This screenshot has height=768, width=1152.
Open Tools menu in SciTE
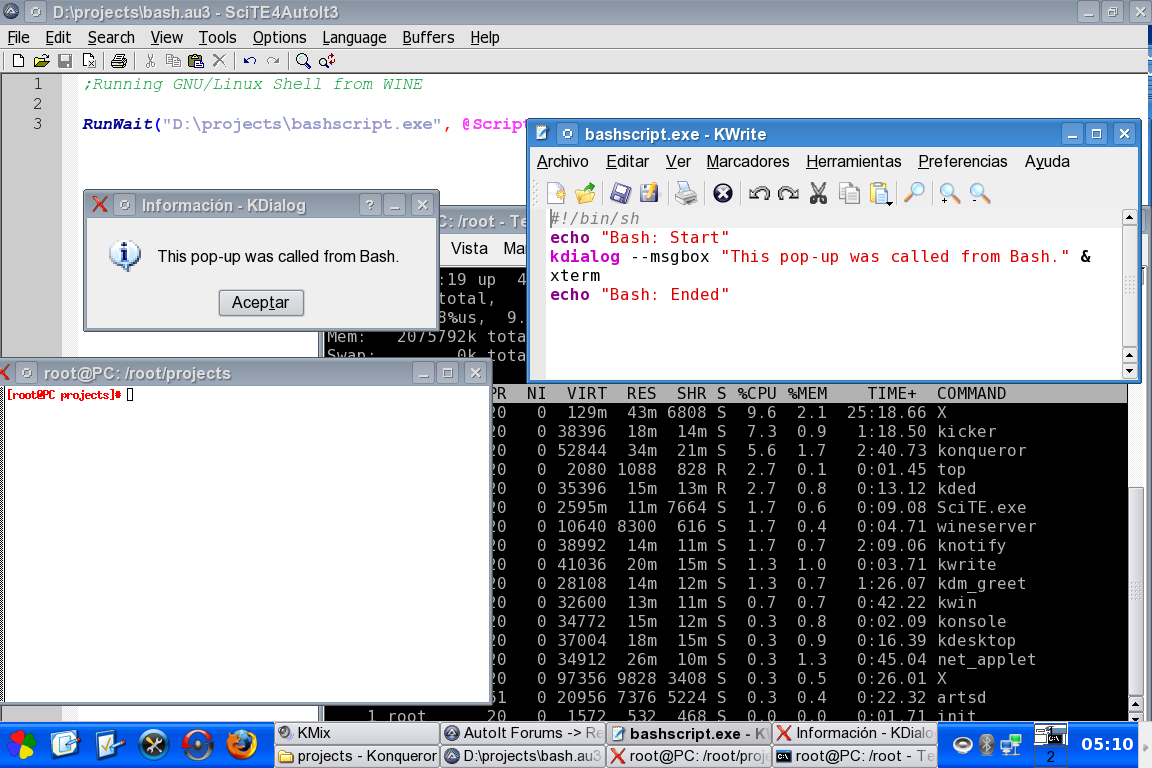(x=217, y=37)
